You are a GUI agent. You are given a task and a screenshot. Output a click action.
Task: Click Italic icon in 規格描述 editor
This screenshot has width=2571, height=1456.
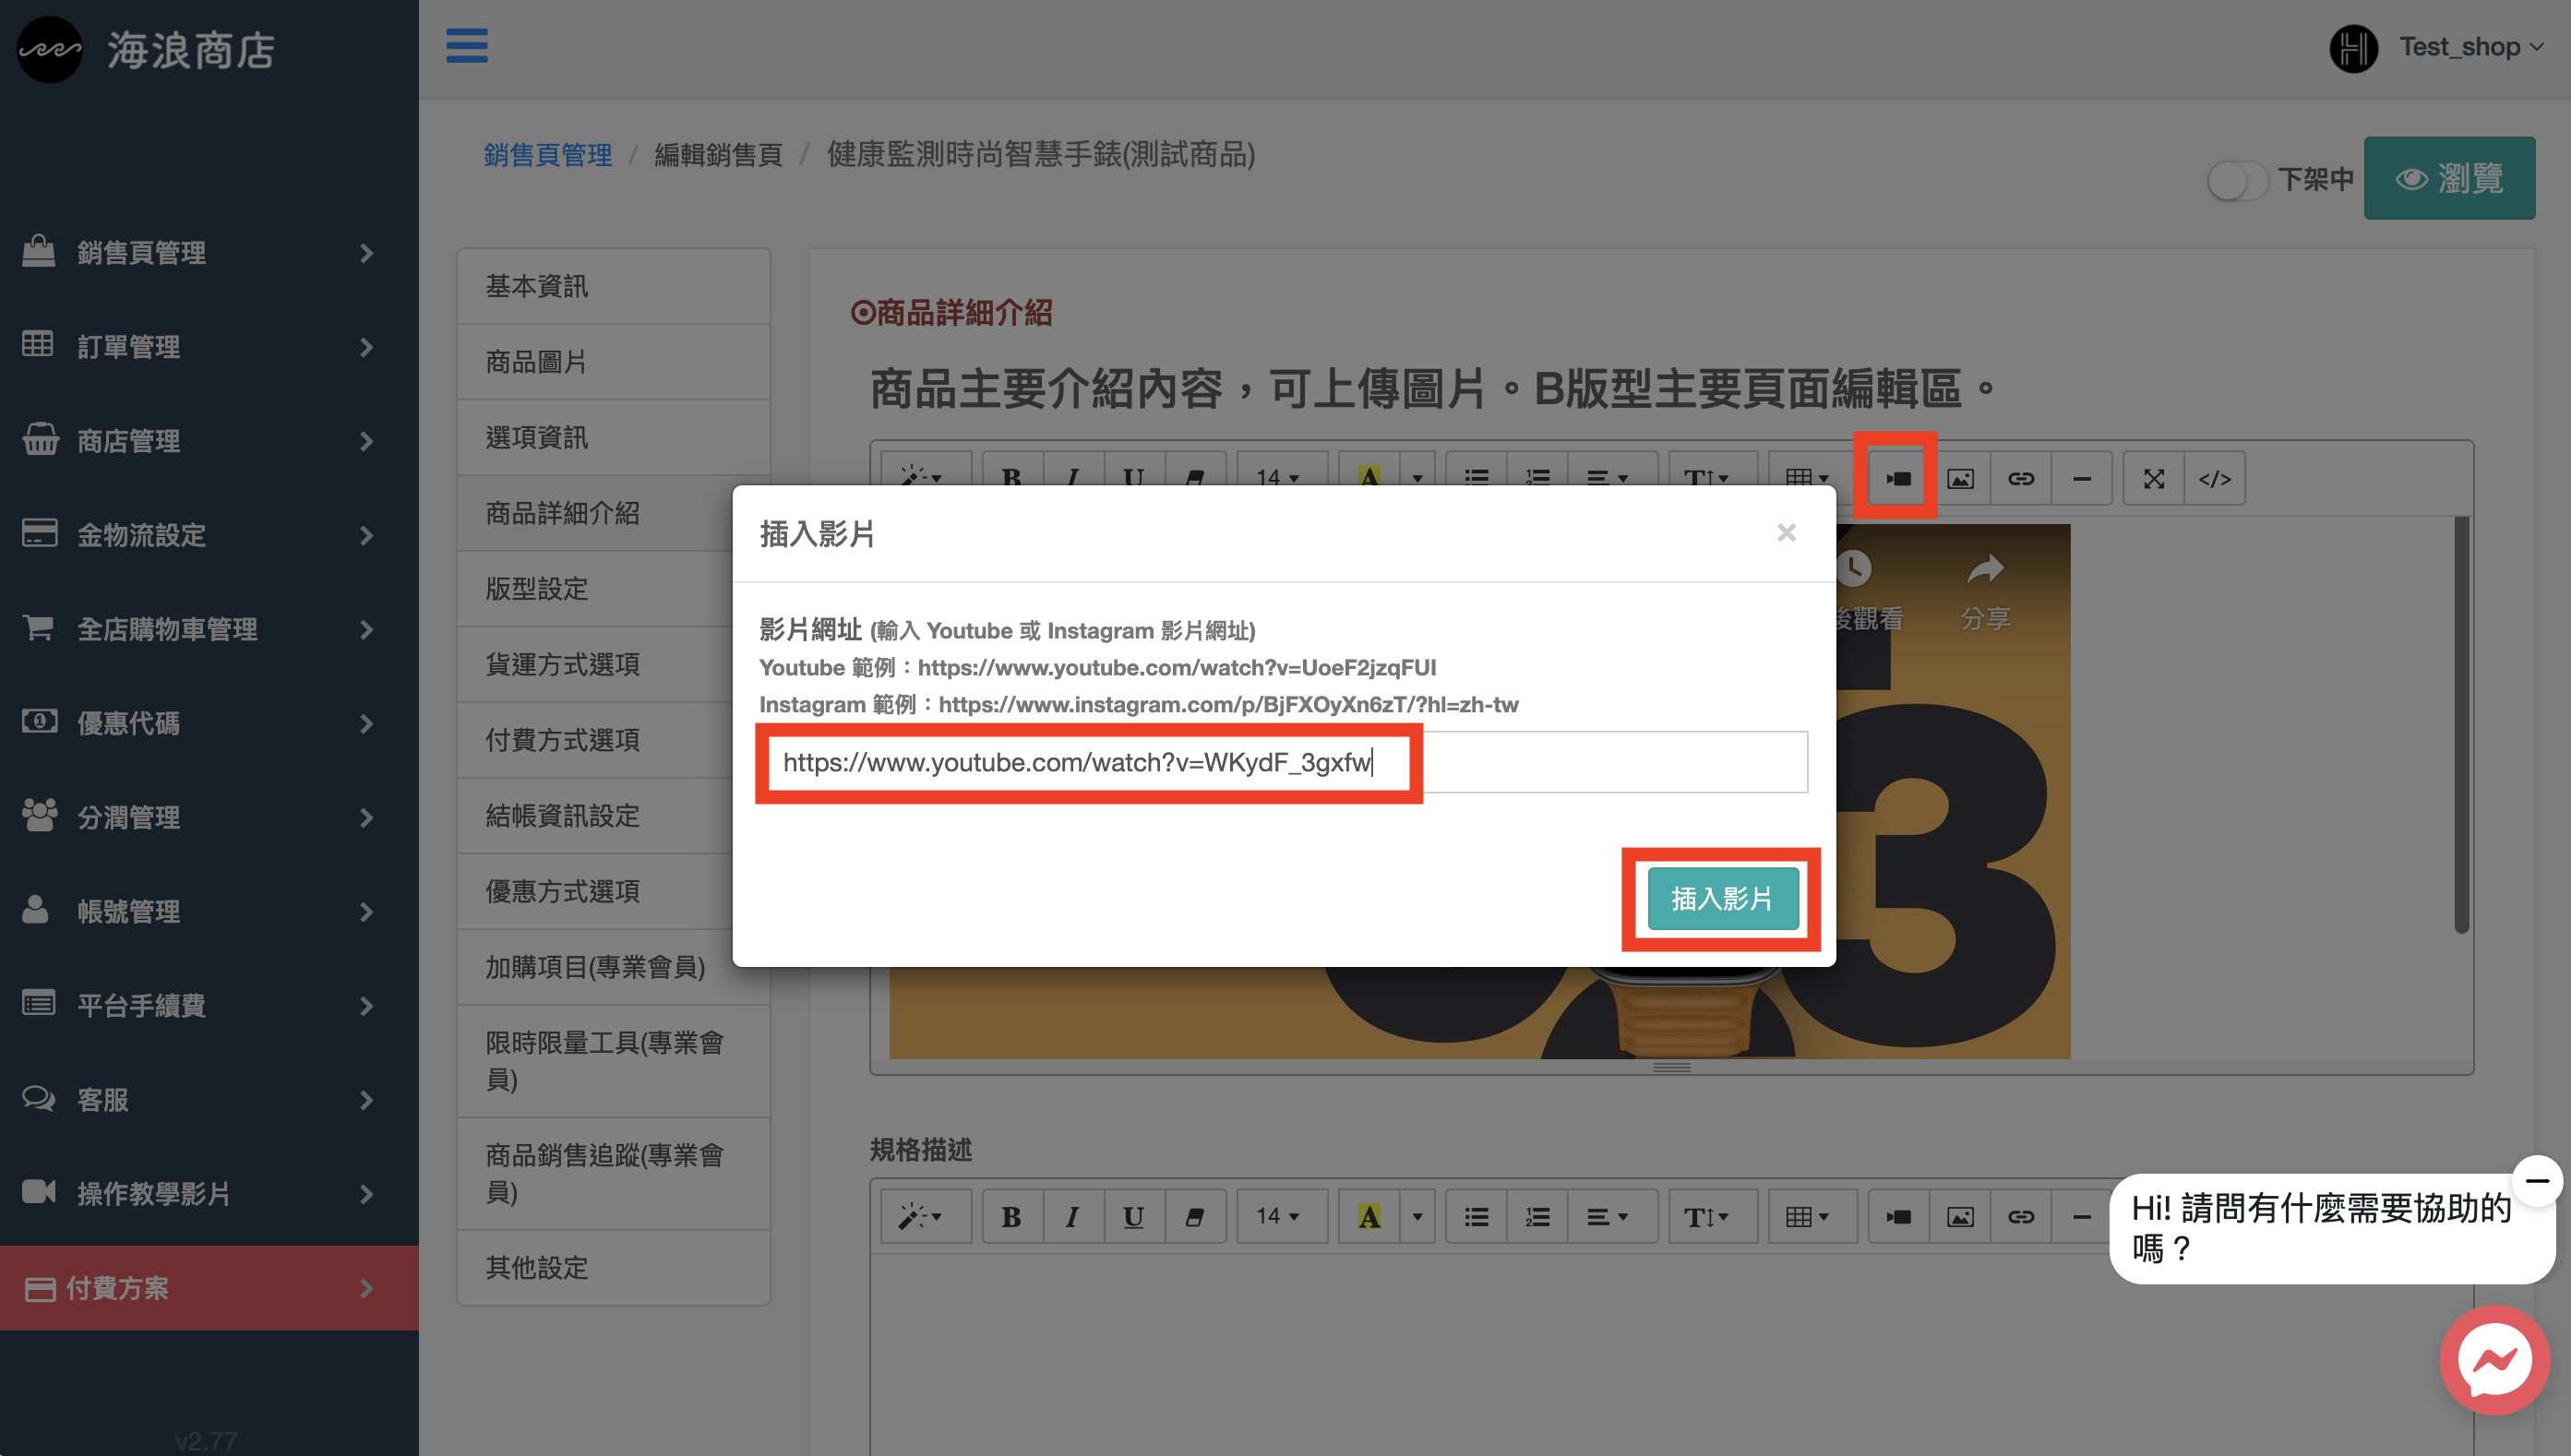1073,1217
